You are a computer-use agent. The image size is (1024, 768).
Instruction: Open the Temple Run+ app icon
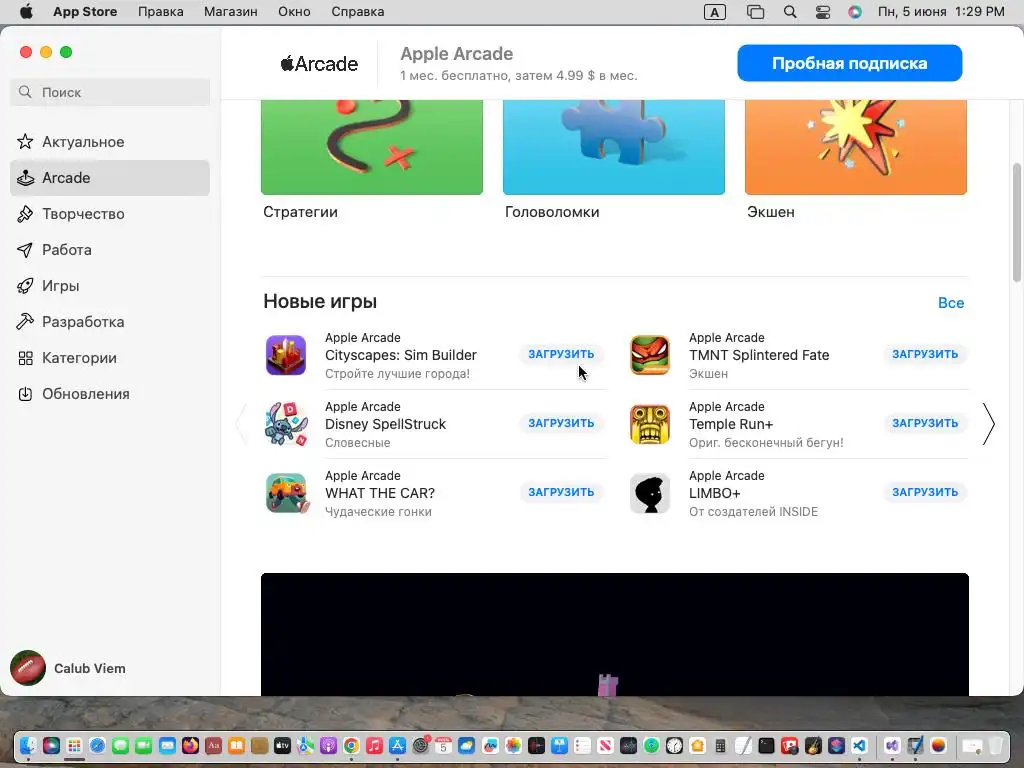(x=650, y=424)
